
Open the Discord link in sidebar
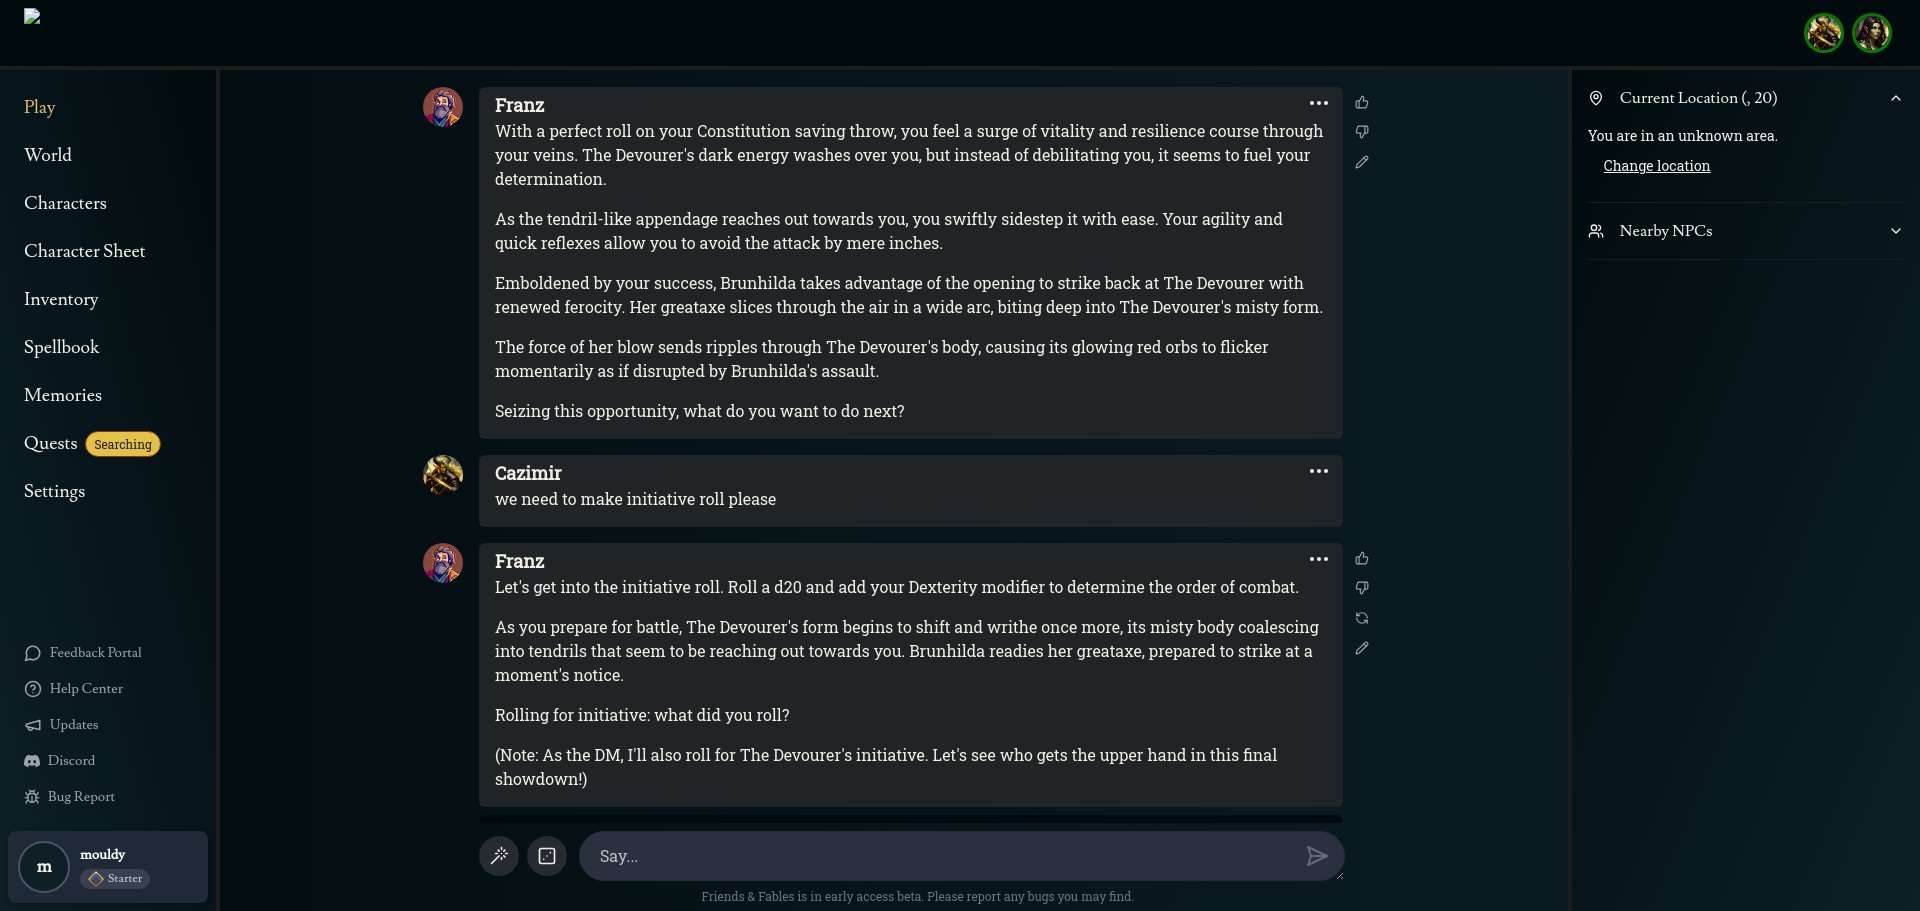pyautogui.click(x=71, y=761)
